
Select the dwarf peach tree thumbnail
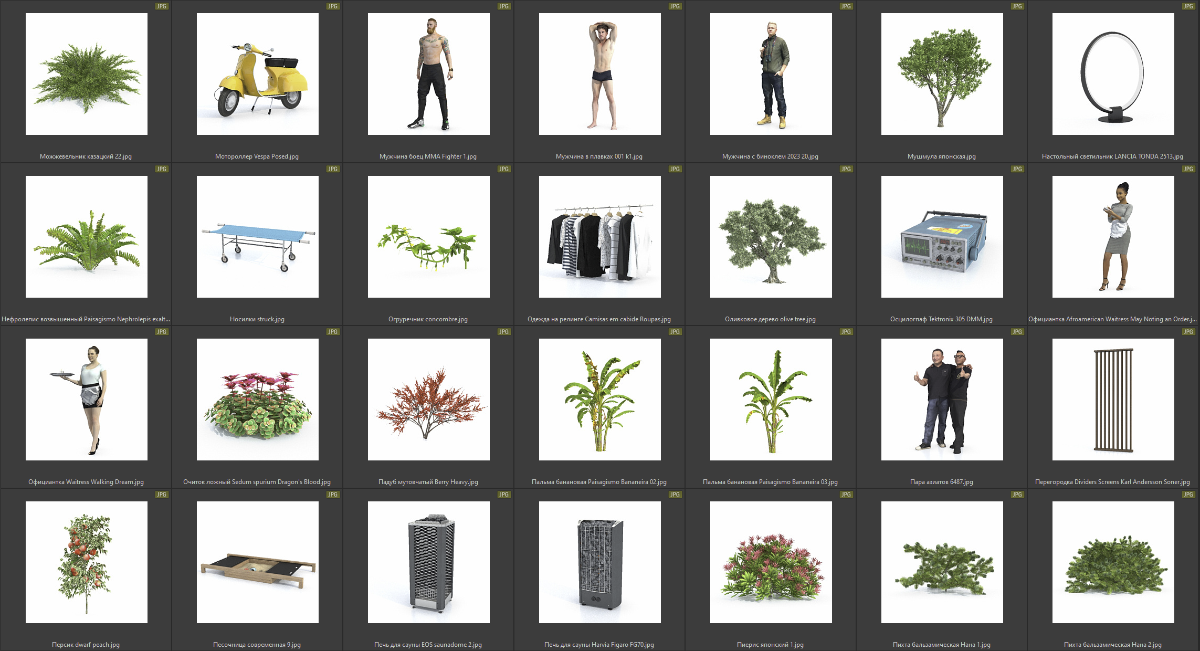[86, 563]
